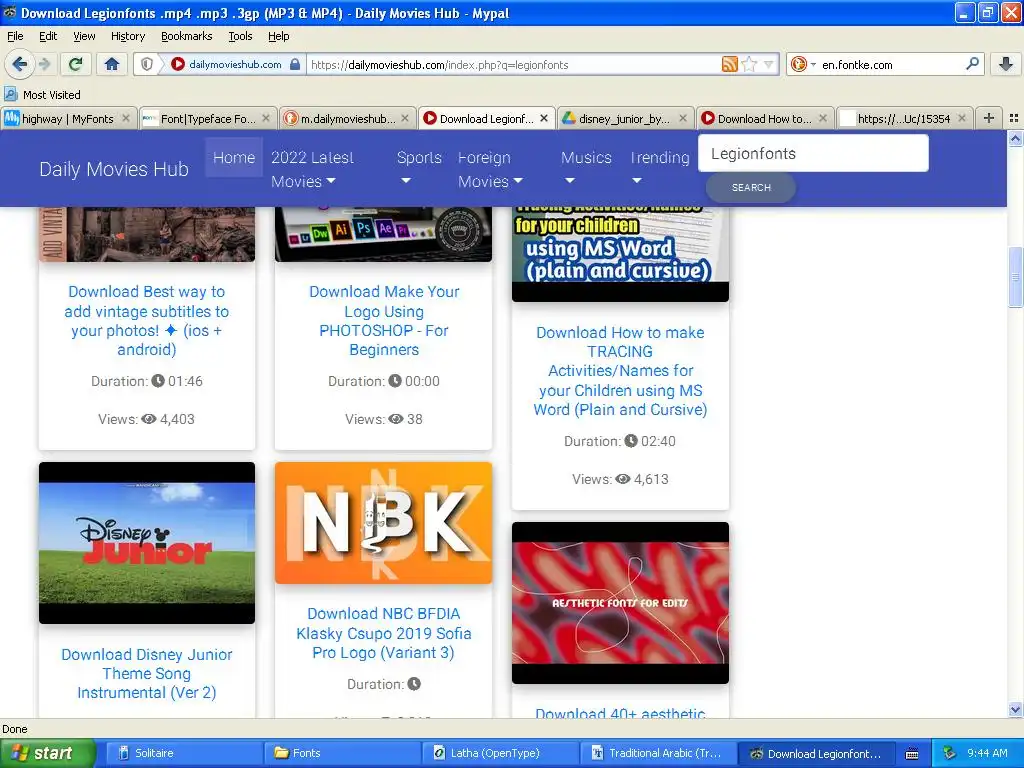
Task: Expand the Sports dropdown menu
Action: click(419, 168)
